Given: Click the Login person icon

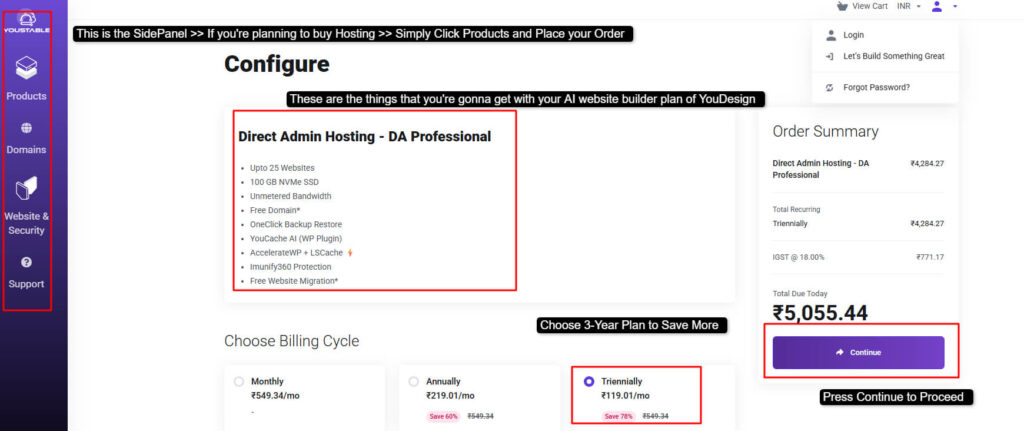Looking at the screenshot, I should [831, 35].
